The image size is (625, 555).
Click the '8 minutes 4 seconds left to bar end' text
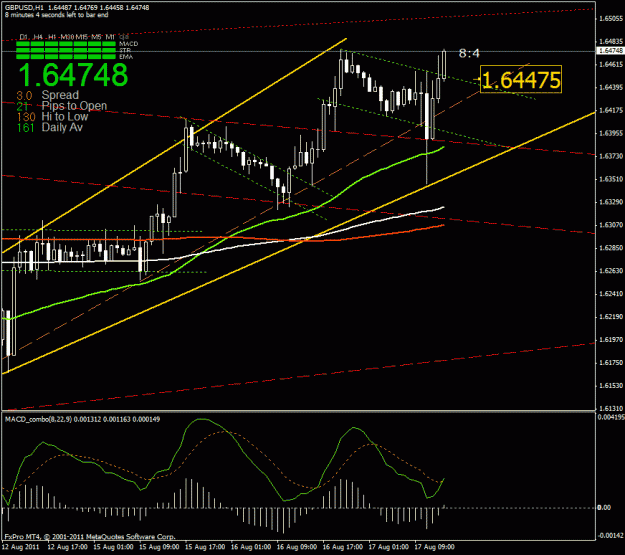[x=57, y=15]
